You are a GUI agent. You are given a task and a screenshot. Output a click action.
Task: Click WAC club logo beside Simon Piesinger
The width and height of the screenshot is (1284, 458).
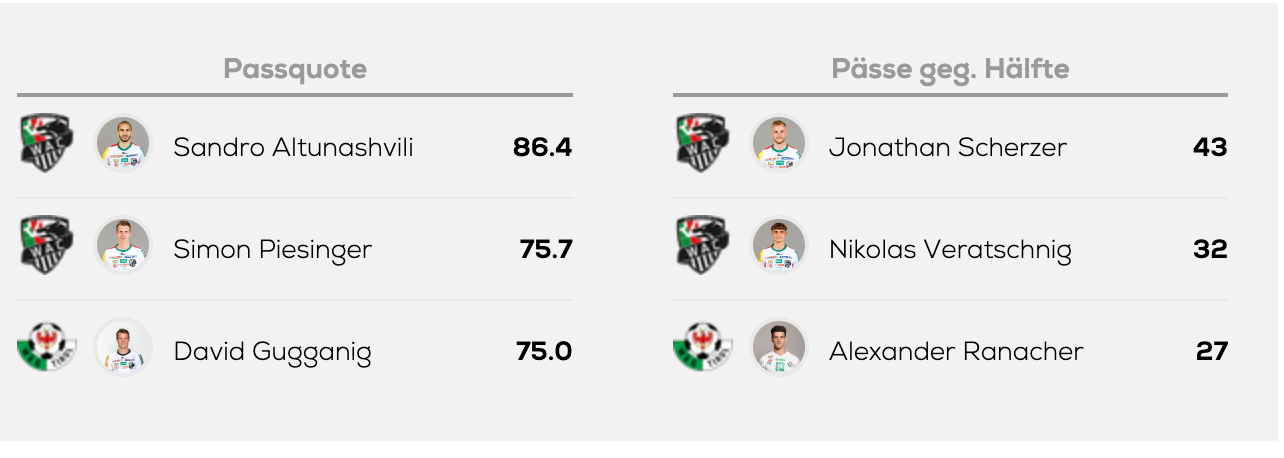pos(46,246)
